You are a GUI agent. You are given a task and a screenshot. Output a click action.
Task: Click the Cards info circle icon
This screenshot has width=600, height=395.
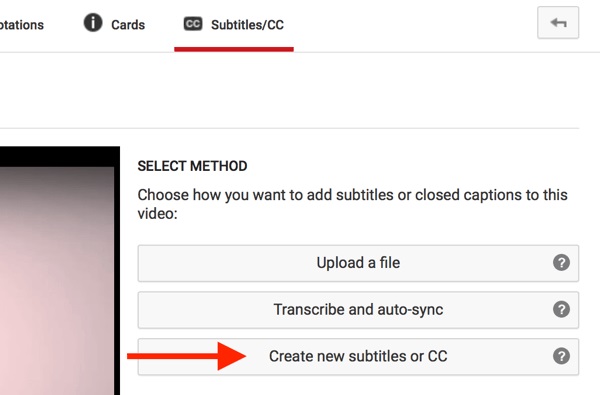(93, 23)
